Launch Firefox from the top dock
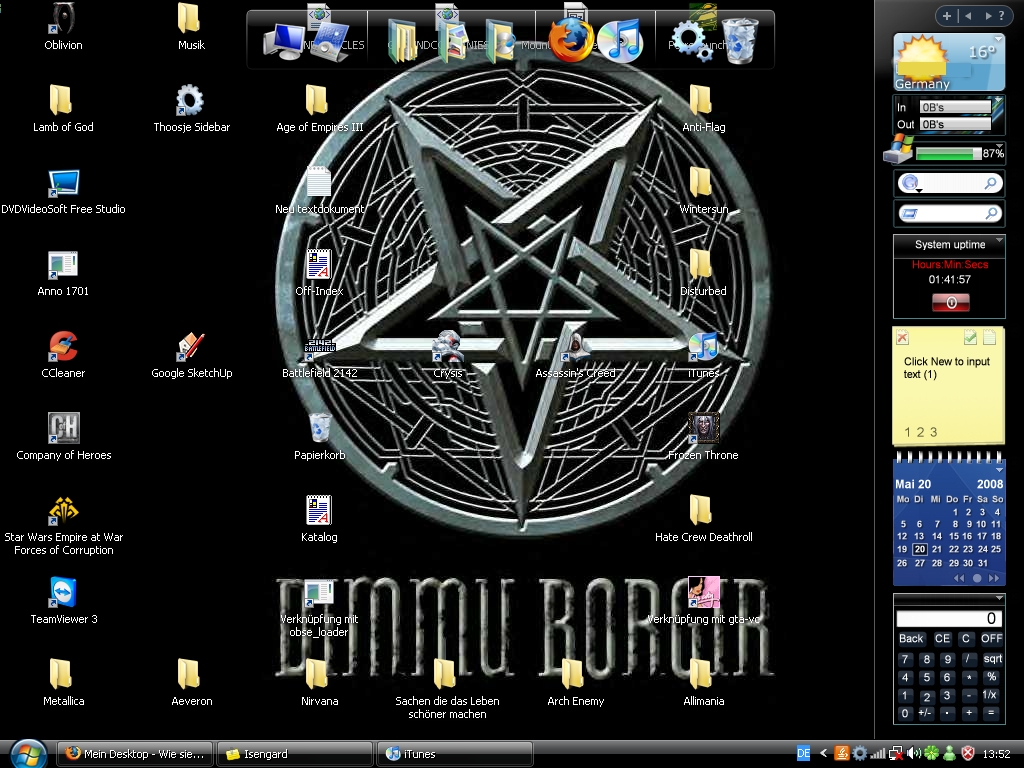The height and width of the screenshot is (768, 1024). 571,41
